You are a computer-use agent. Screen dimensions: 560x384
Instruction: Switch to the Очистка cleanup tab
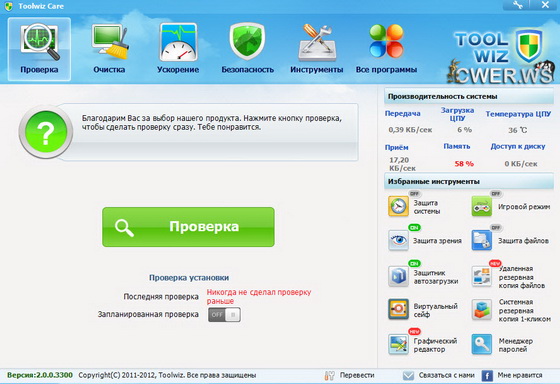[x=109, y=49]
